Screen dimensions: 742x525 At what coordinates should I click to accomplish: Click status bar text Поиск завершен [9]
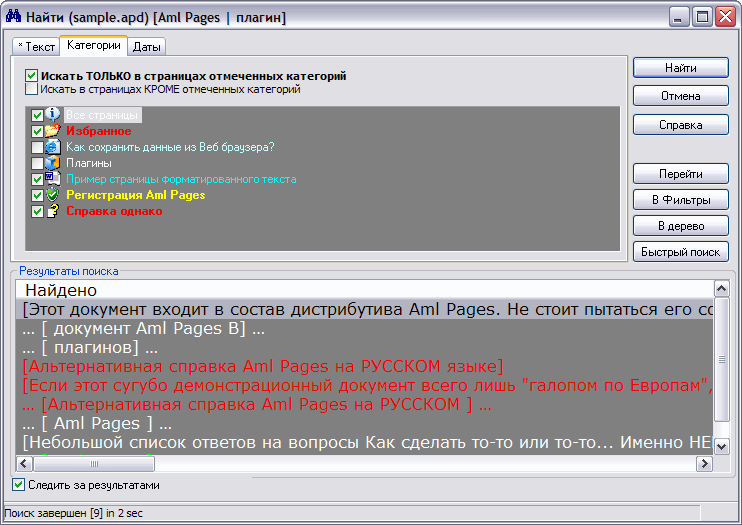[x=73, y=513]
